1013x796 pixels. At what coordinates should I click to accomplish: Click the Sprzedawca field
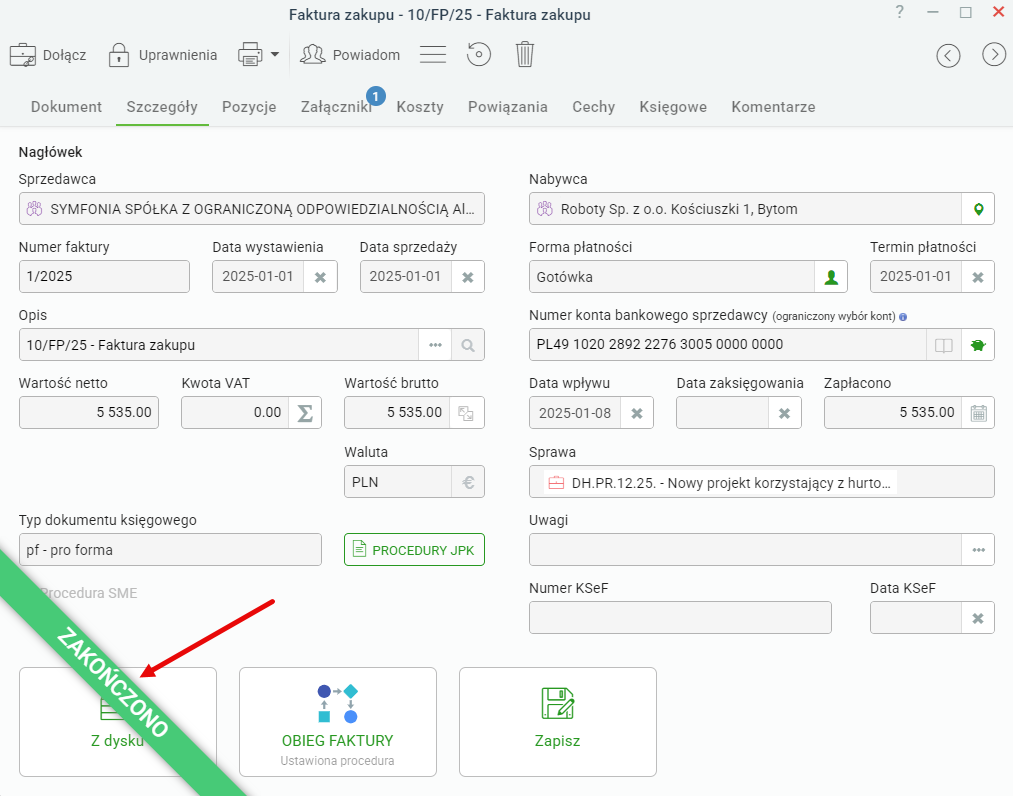(x=252, y=209)
